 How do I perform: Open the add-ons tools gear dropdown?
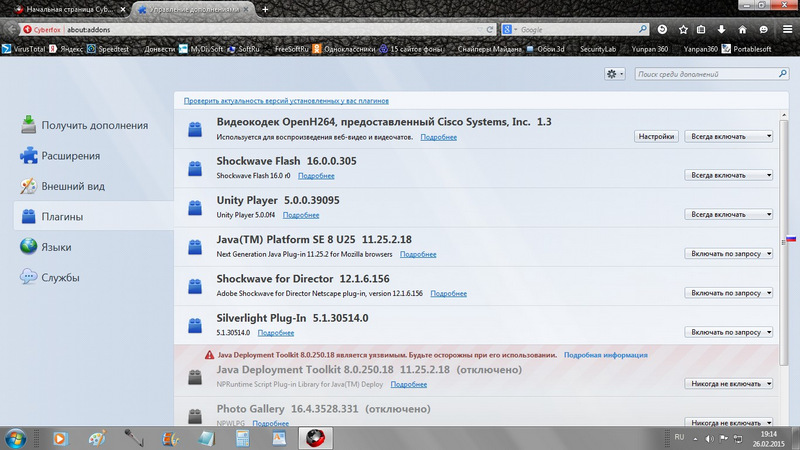coord(614,74)
